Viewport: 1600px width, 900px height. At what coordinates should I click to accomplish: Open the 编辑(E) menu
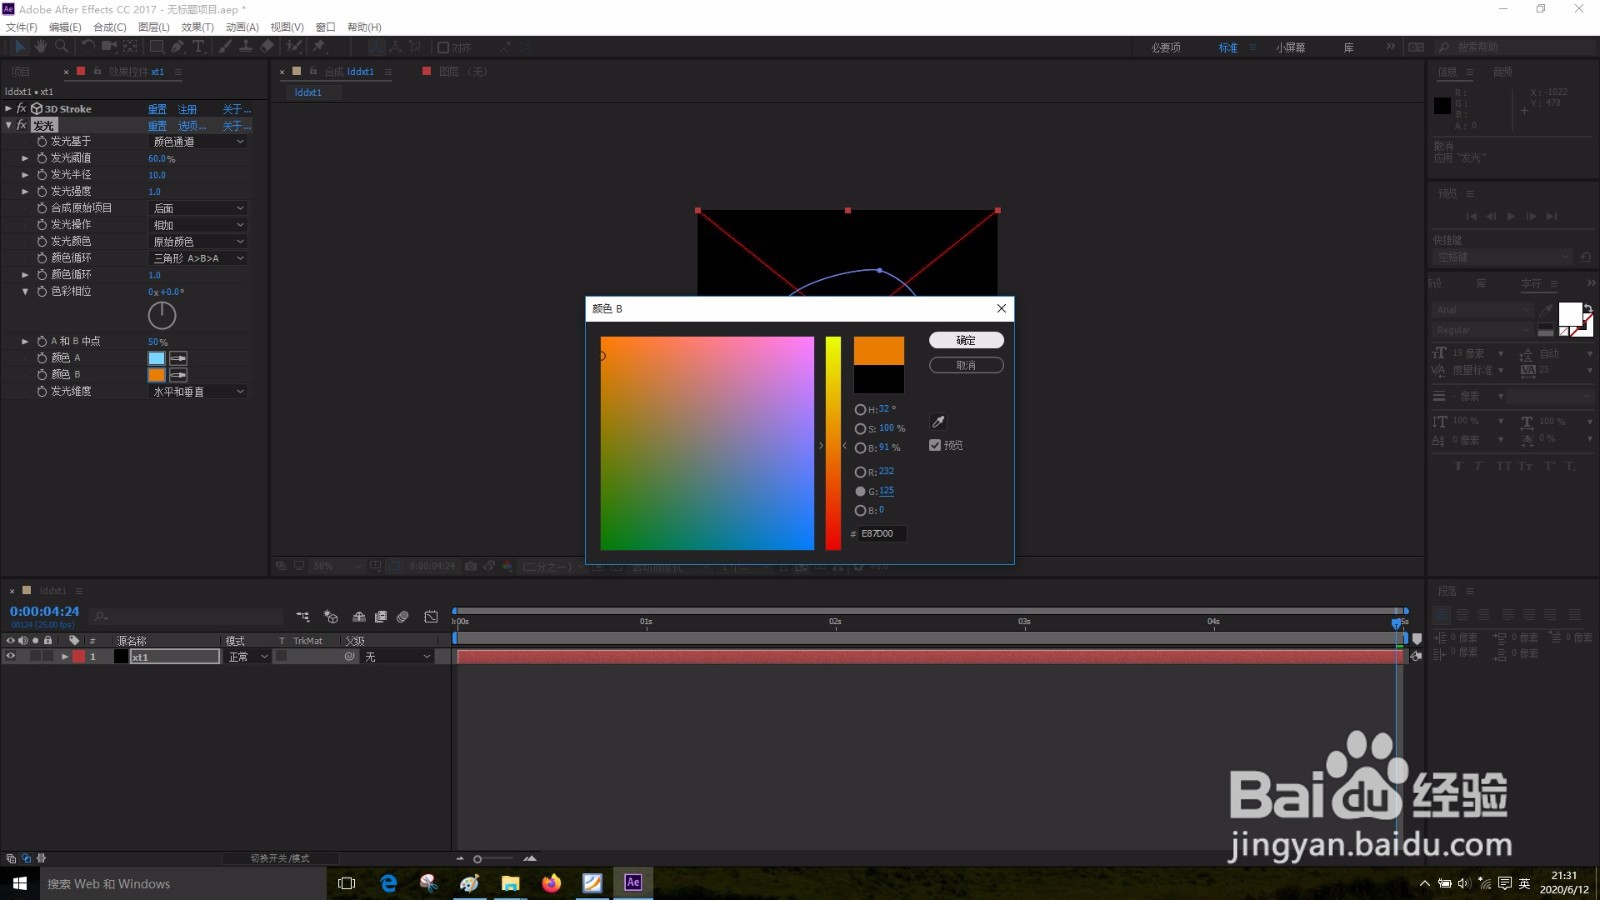(65, 27)
